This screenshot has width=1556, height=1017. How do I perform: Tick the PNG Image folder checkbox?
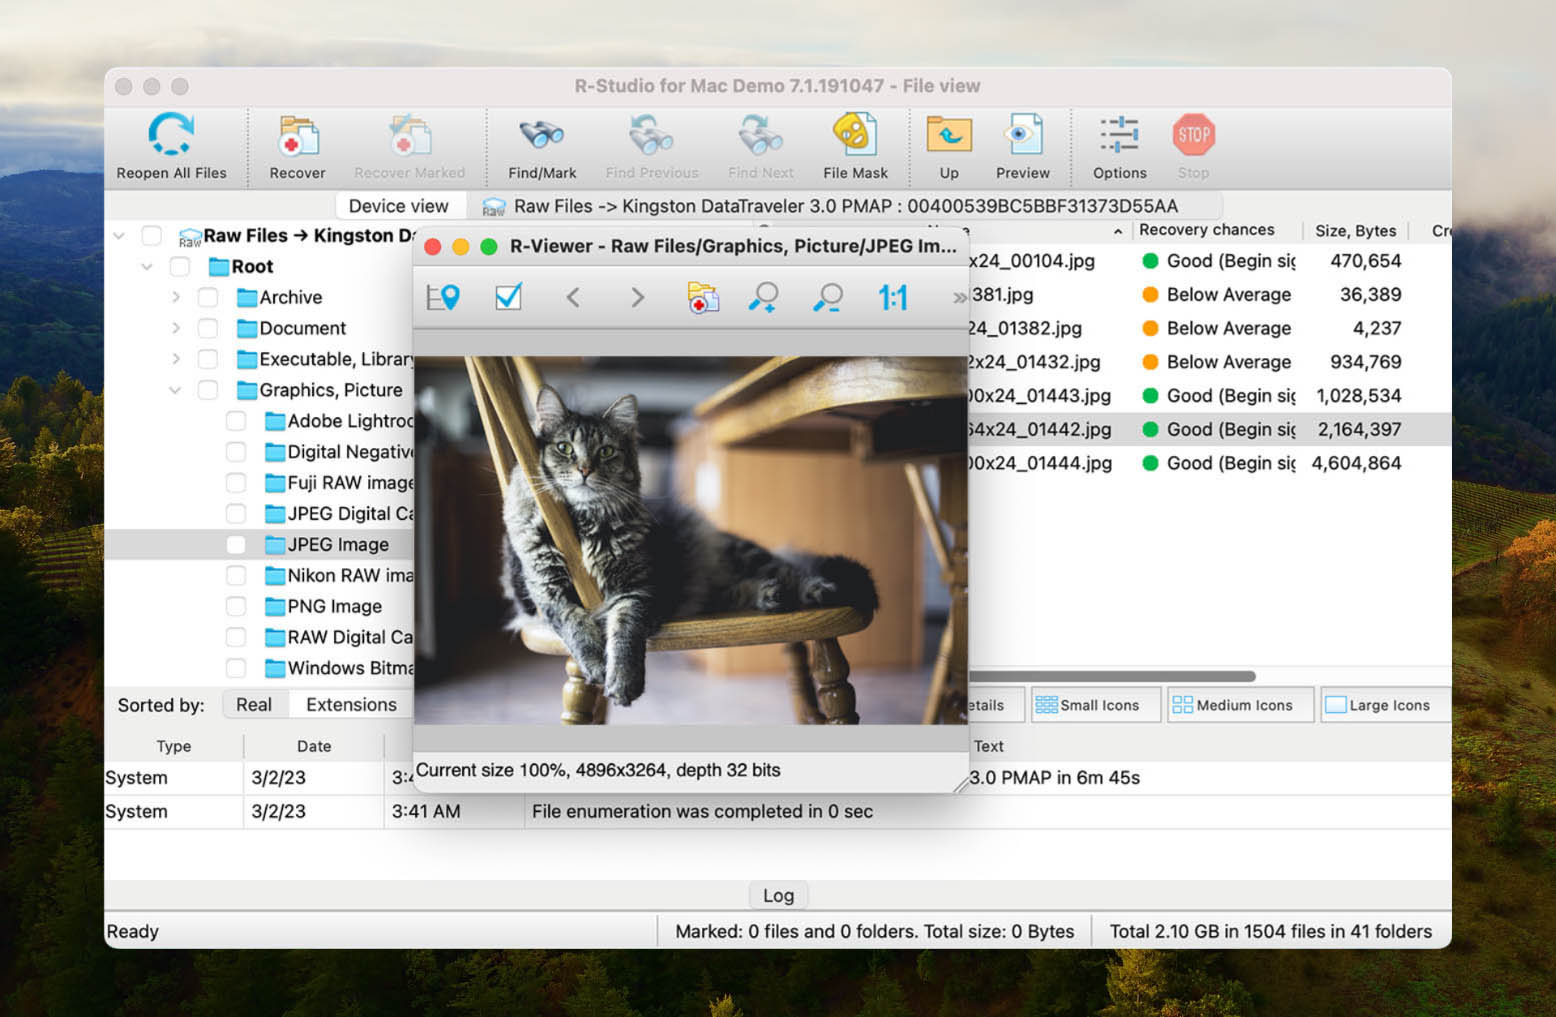coord(236,607)
